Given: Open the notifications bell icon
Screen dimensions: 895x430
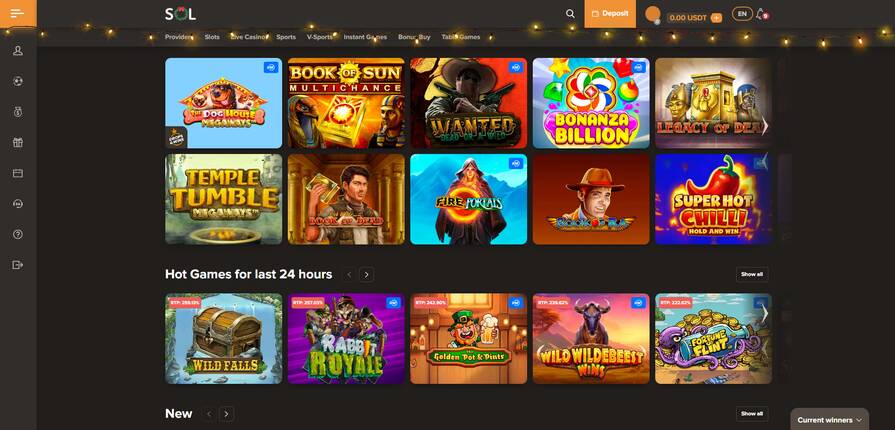Looking at the screenshot, I should coord(761,14).
